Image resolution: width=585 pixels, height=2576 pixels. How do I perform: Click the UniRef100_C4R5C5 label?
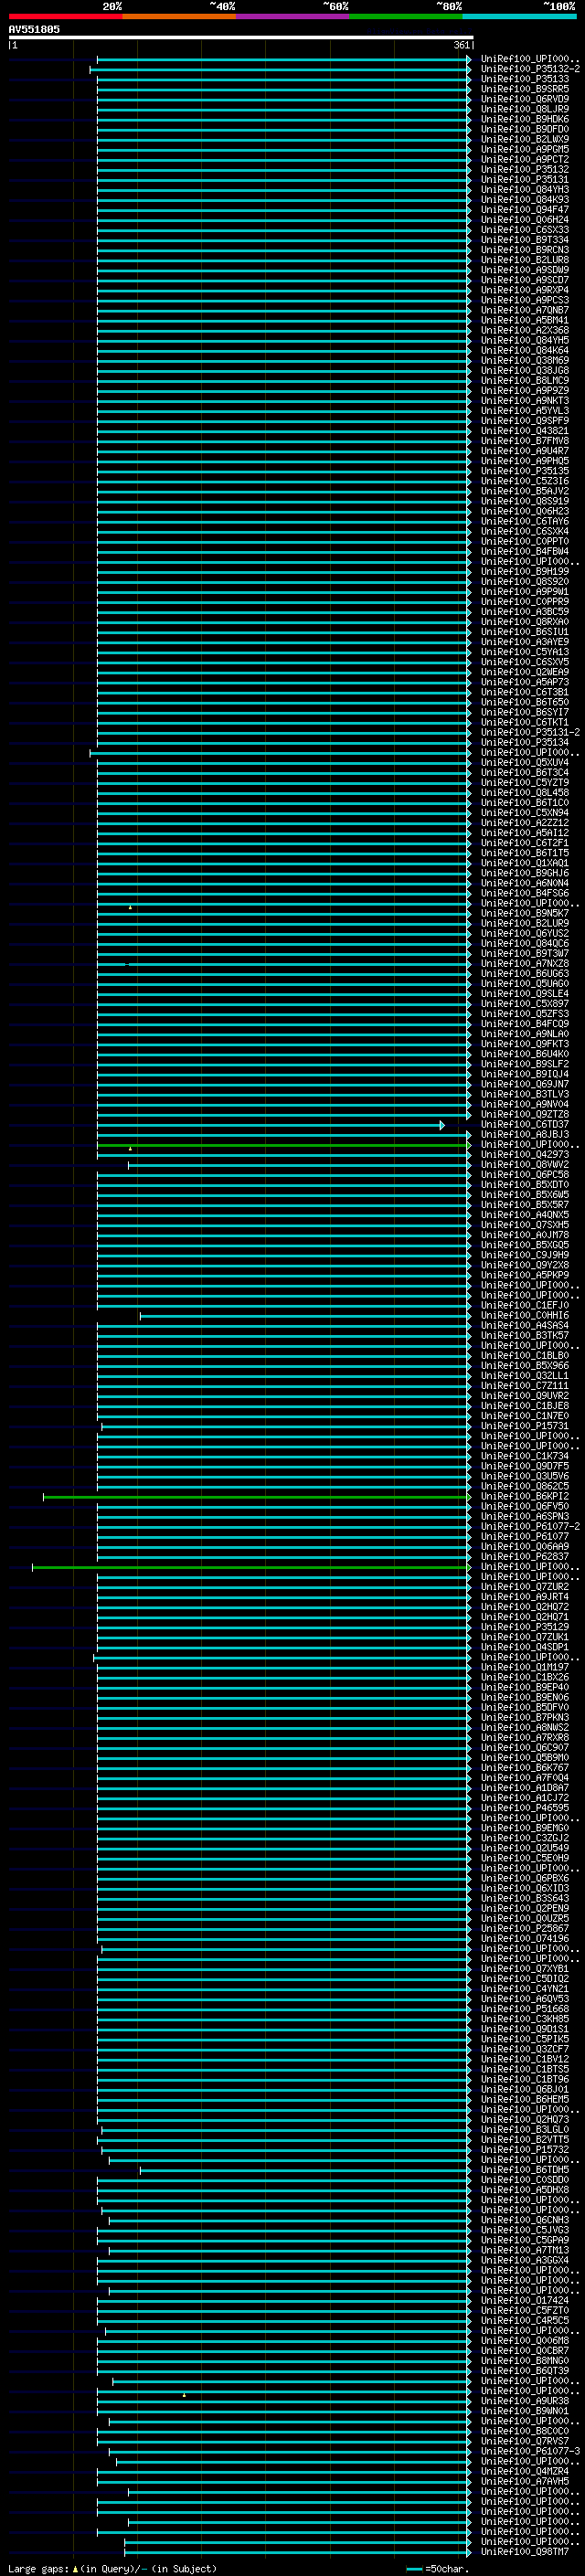[x=525, y=2320]
